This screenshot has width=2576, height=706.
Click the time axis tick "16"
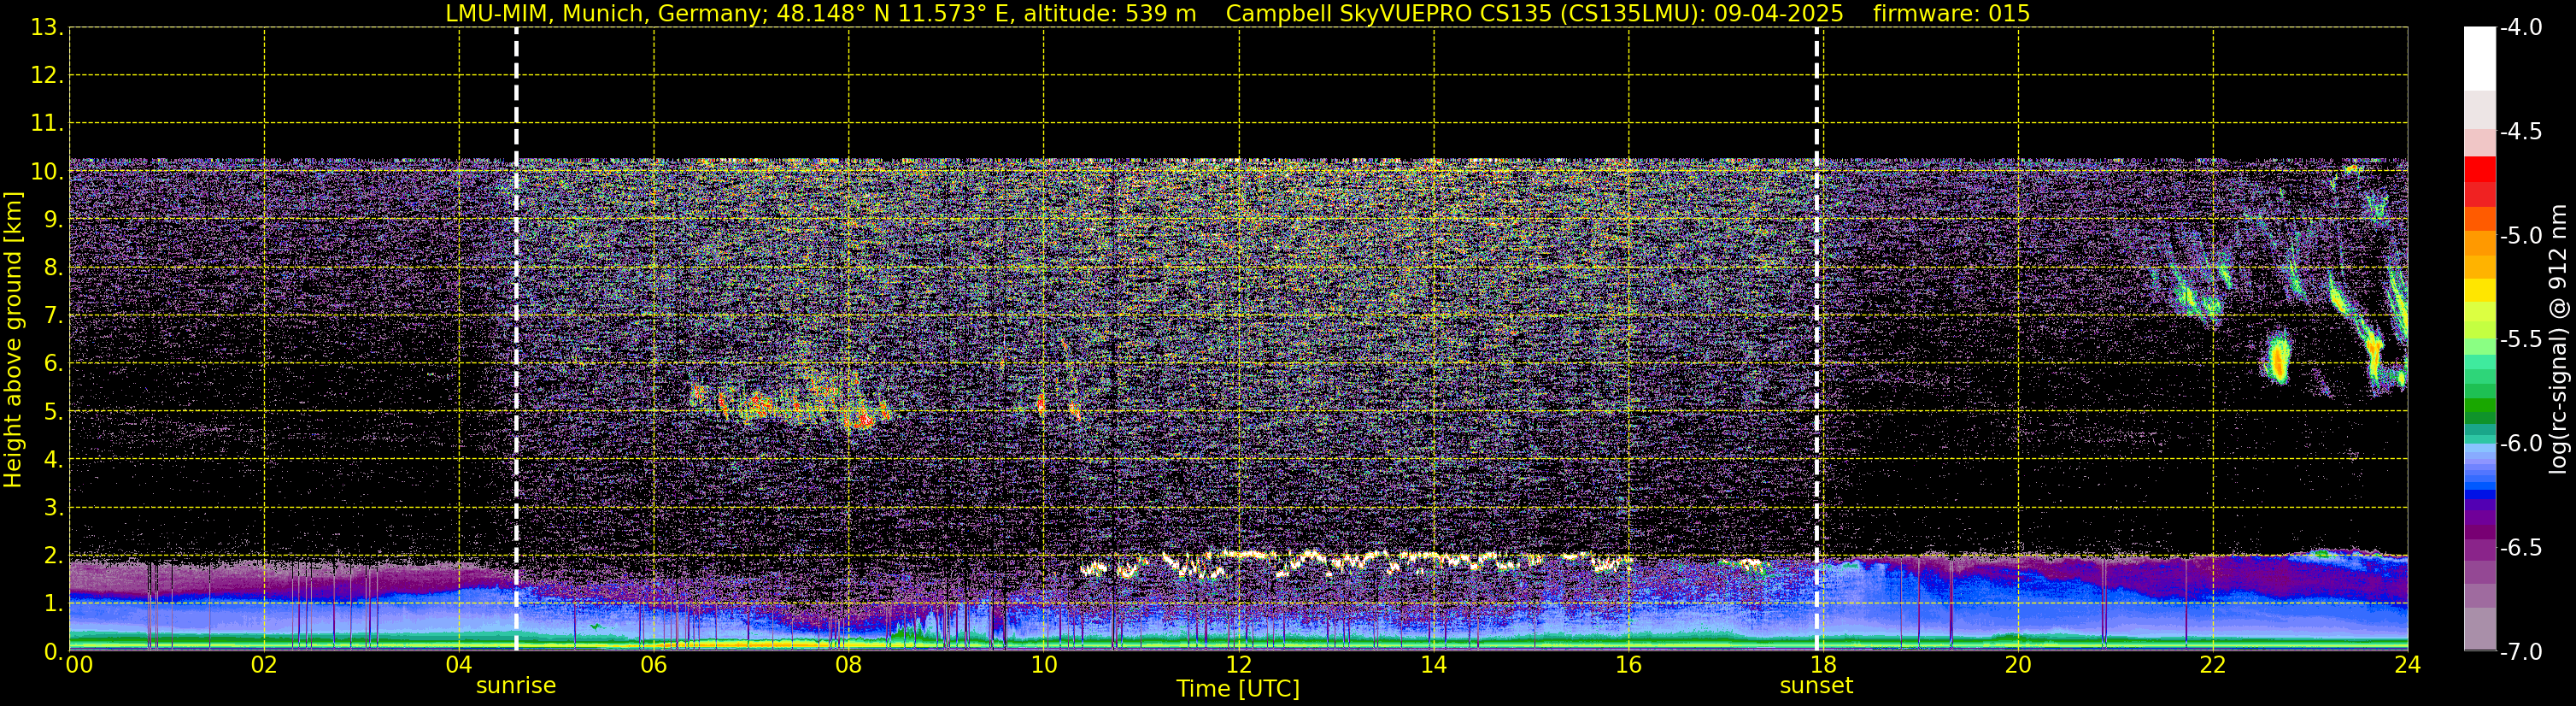click(1629, 665)
